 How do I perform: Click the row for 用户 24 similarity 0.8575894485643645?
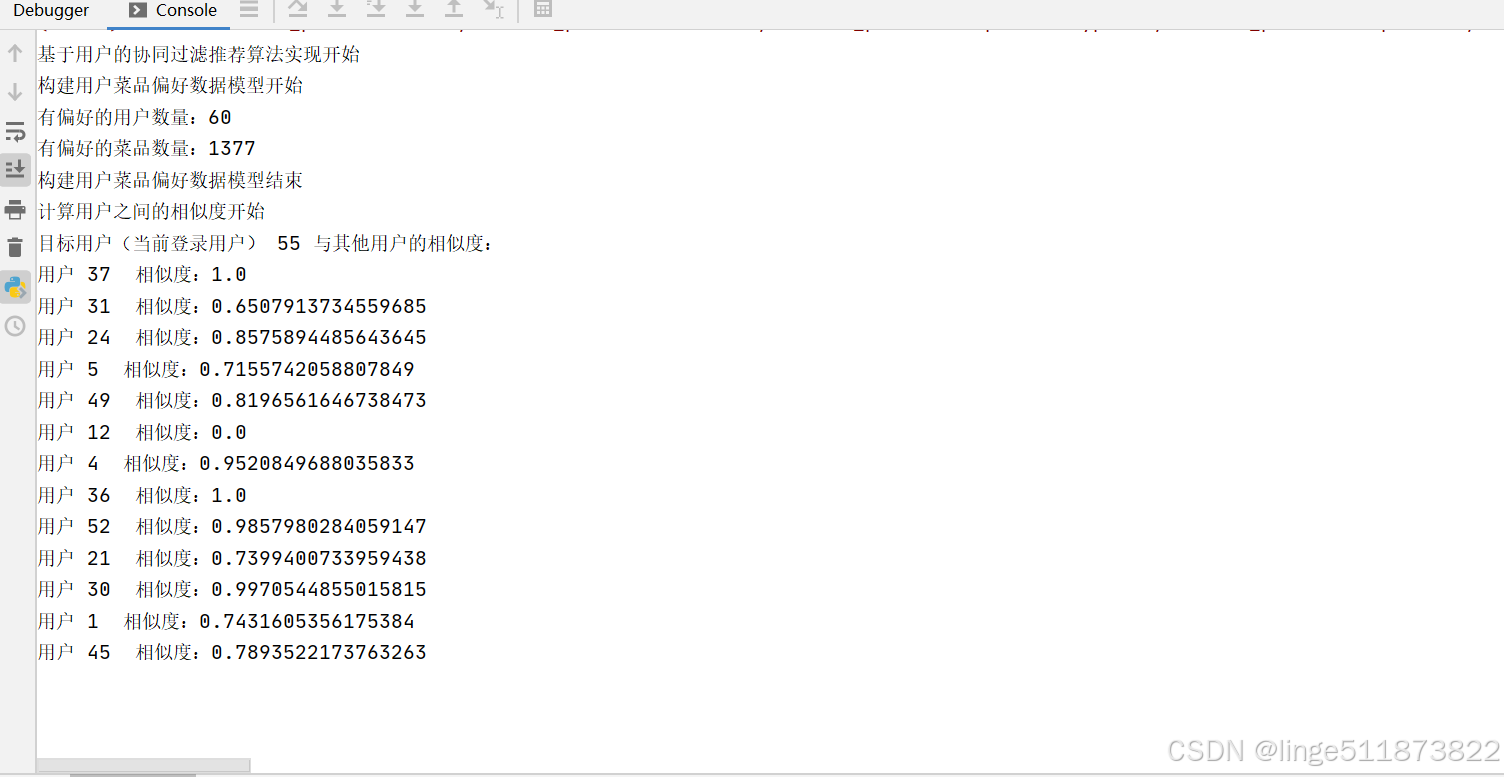[232, 337]
